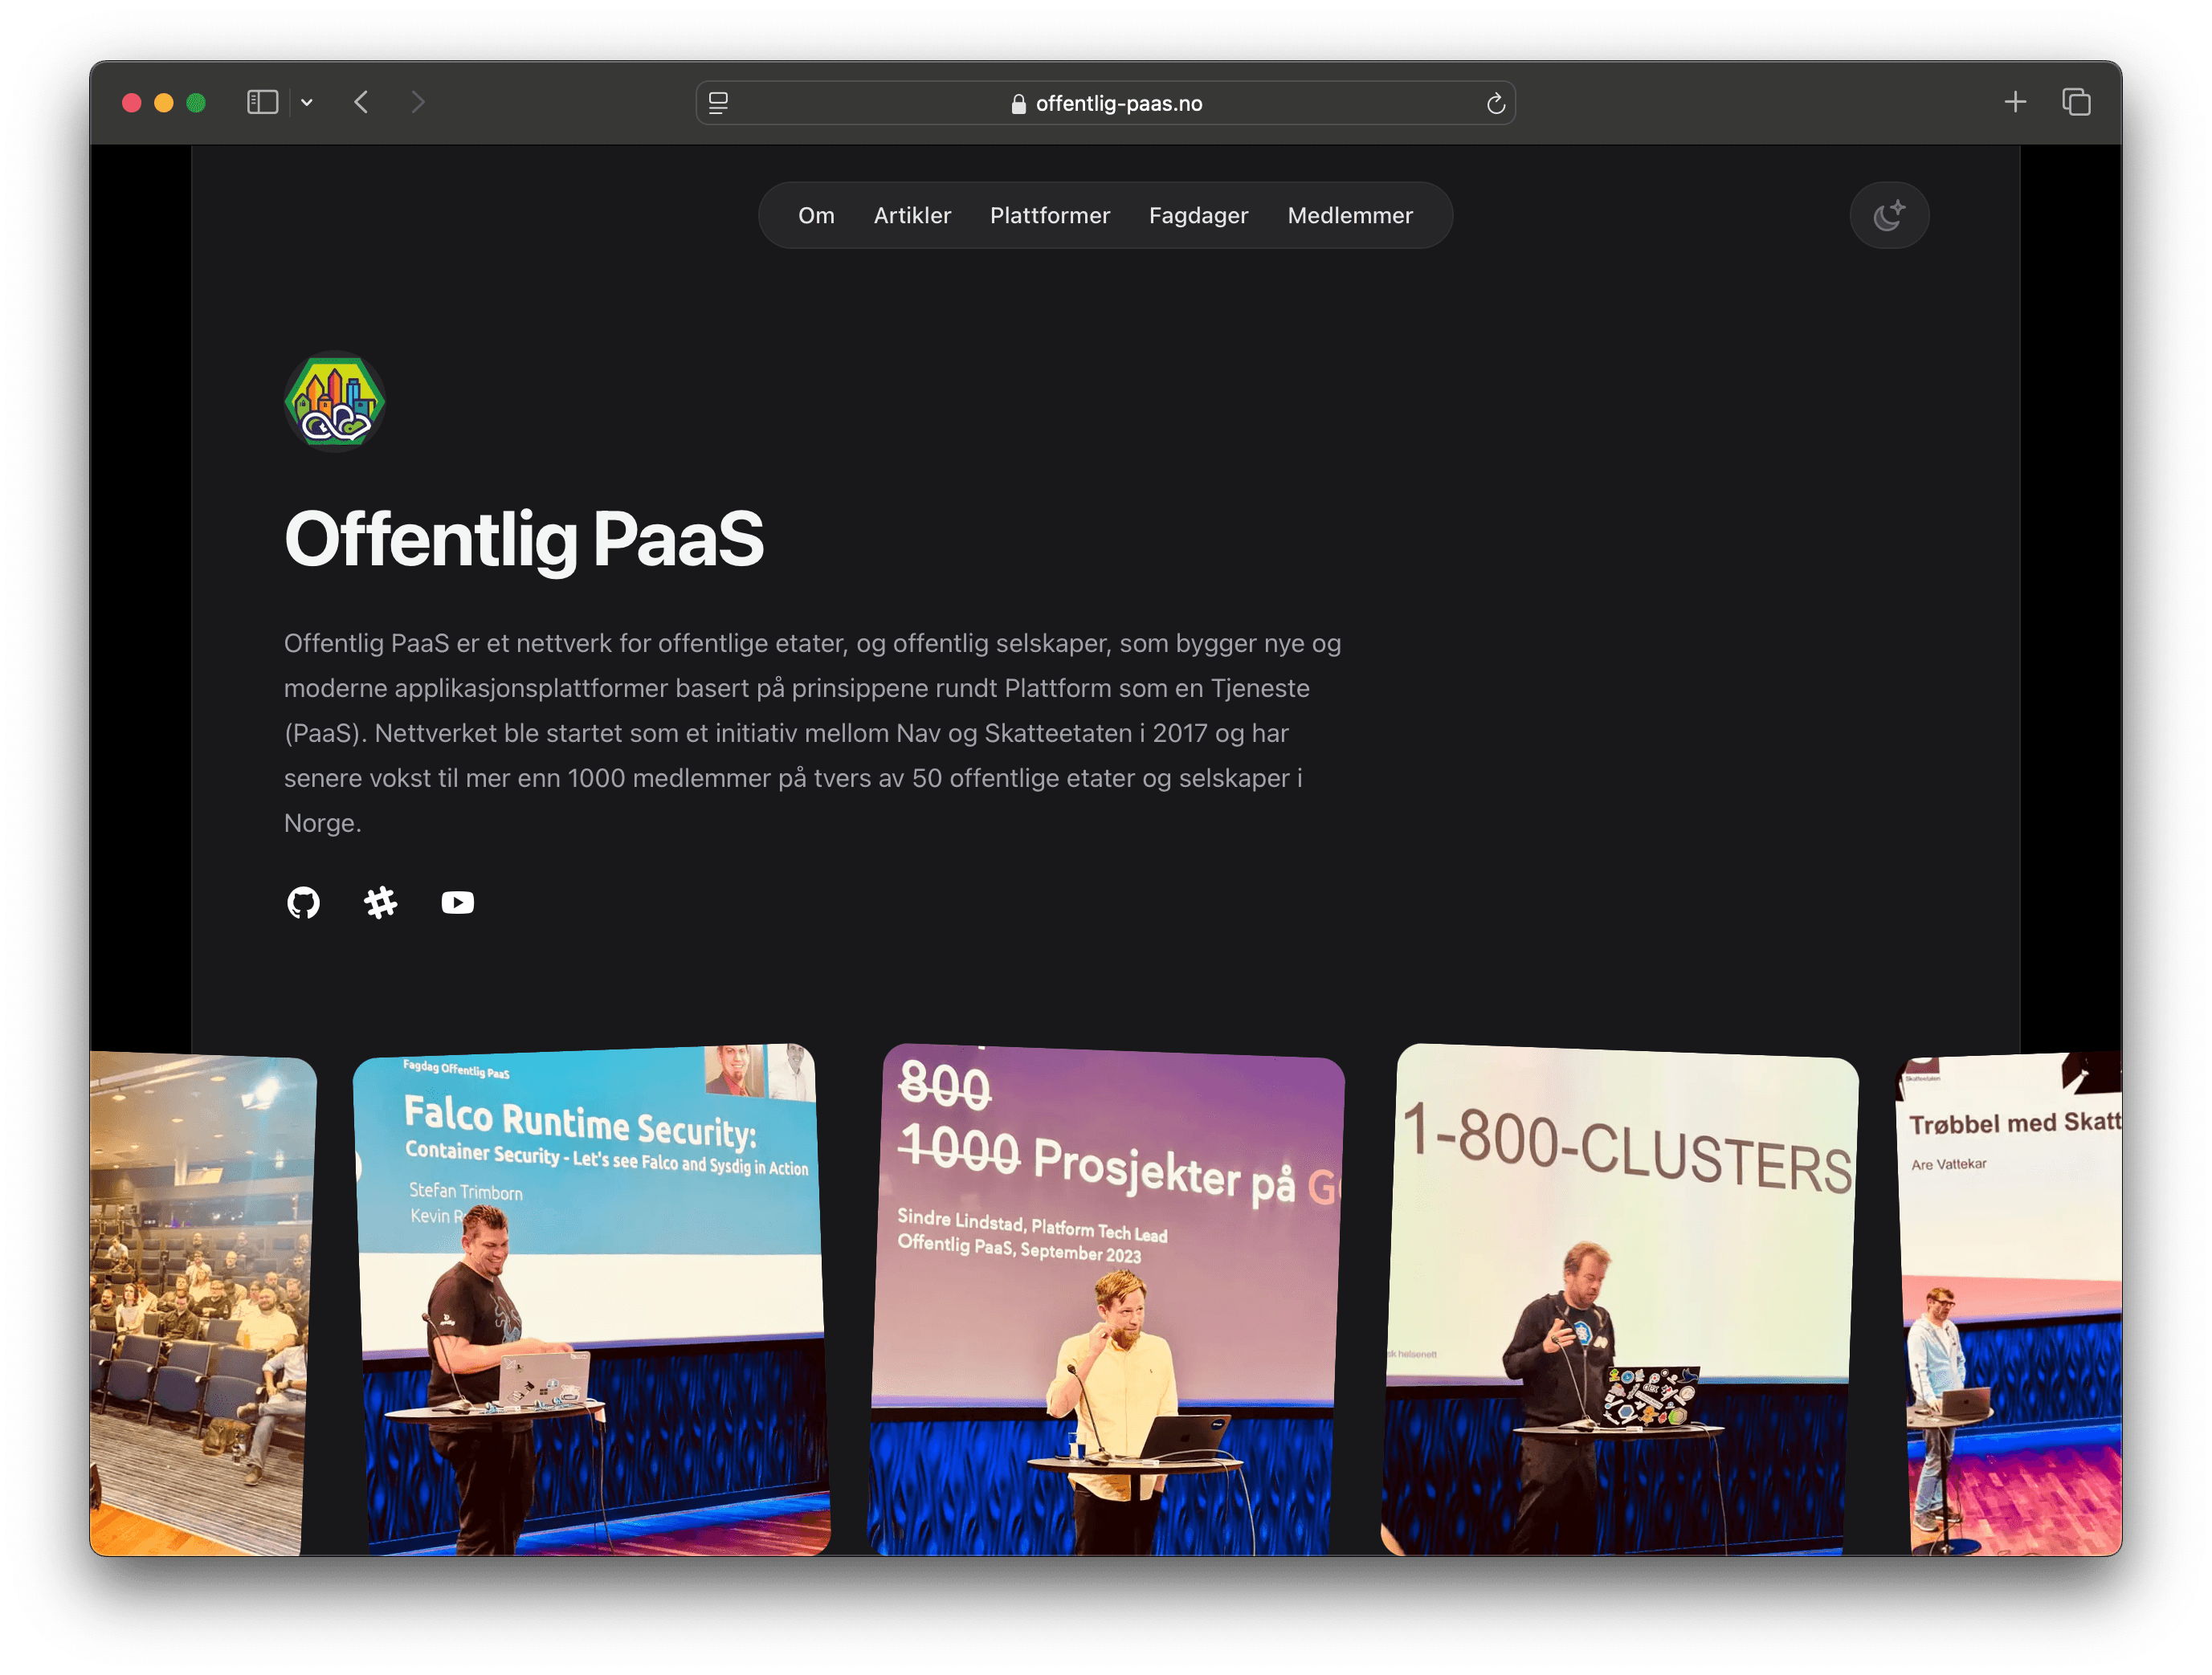Viewport: 2212px width, 1675px height.
Task: Navigate to the Medlemmer page
Action: [1349, 216]
